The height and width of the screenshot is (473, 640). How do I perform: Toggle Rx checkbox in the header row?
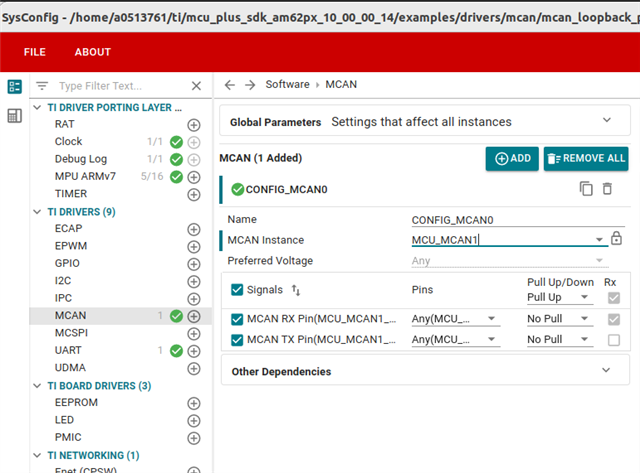pyautogui.click(x=614, y=298)
